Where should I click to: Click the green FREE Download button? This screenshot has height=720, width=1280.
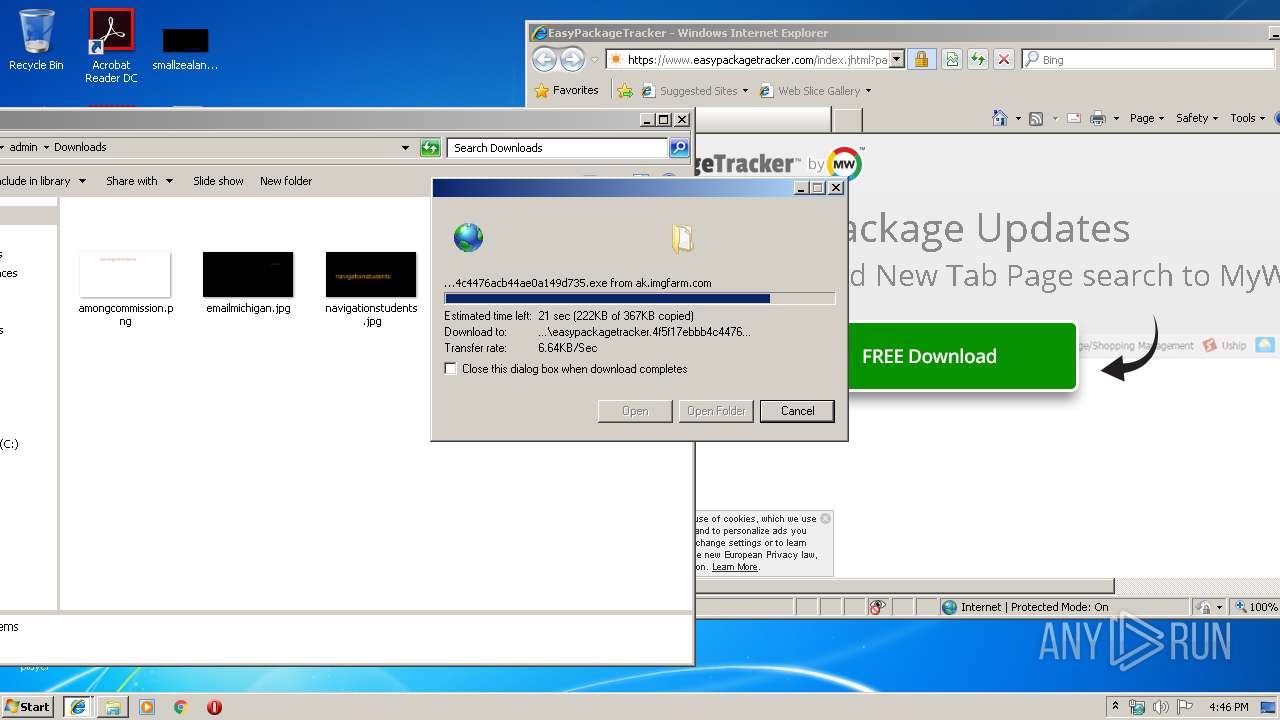[x=962, y=356]
